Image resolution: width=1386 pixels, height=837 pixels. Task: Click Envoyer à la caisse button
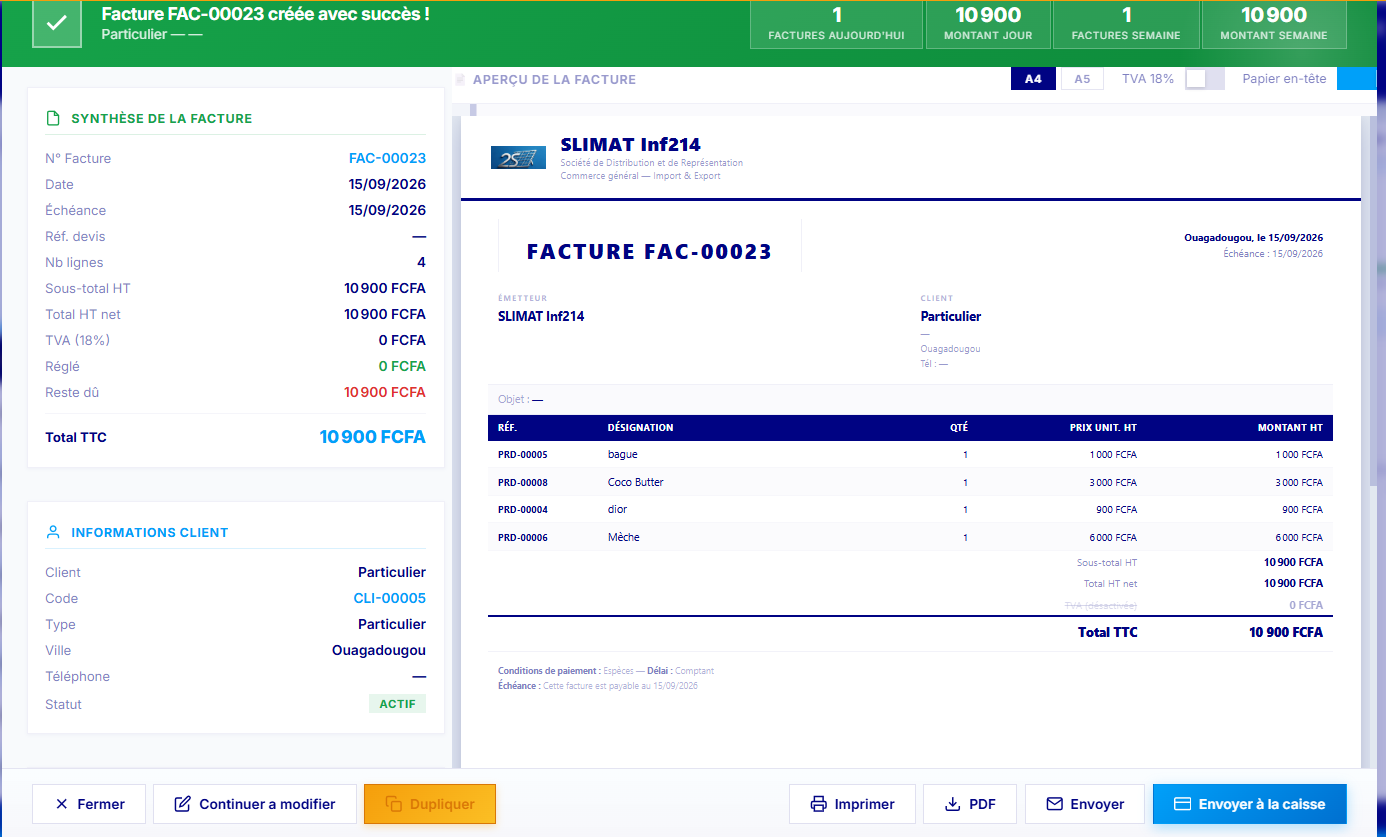[x=1249, y=804]
